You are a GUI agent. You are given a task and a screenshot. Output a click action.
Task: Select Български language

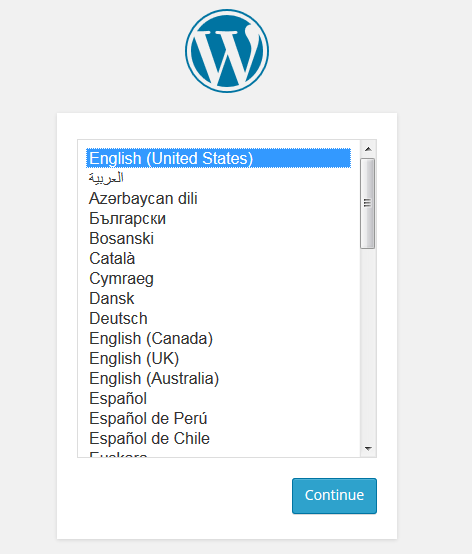click(x=218, y=218)
